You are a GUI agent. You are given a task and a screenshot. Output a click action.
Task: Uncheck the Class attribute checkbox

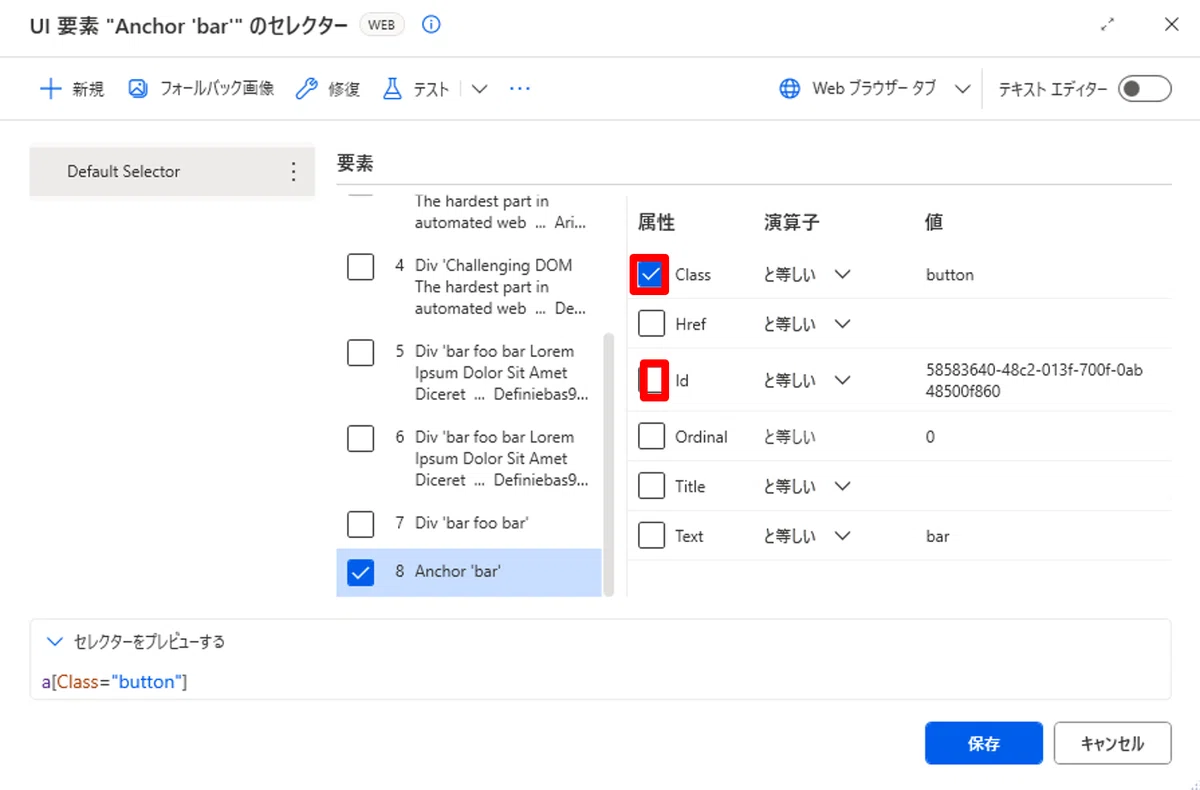pyautogui.click(x=651, y=274)
